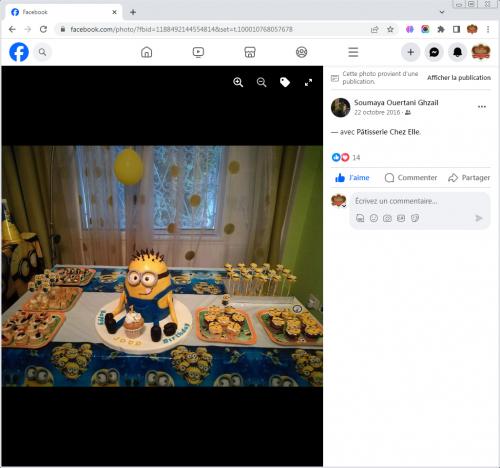The height and width of the screenshot is (468, 500).
Task: Open the Groups icon
Action: point(302,52)
